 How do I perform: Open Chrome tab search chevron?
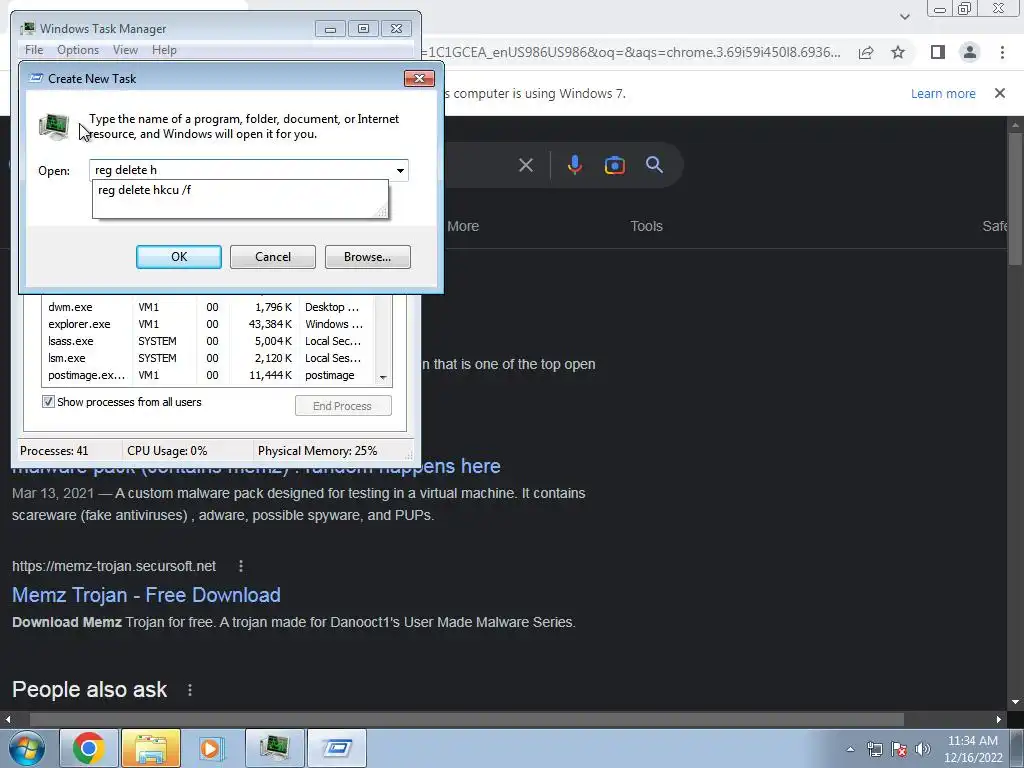tap(904, 16)
